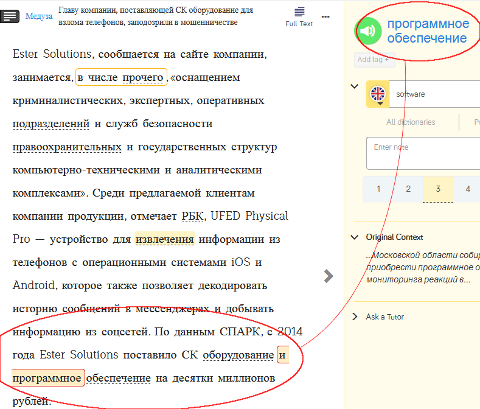480x409 pixels.
Task: Open the UK flag language dropdown
Action: coord(378,94)
